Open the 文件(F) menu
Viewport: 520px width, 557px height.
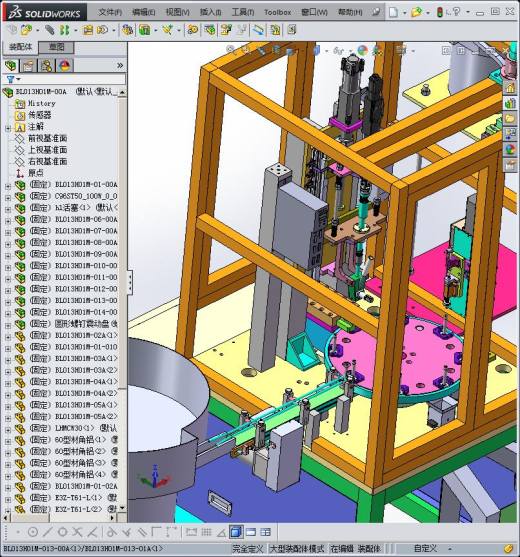[110, 12]
